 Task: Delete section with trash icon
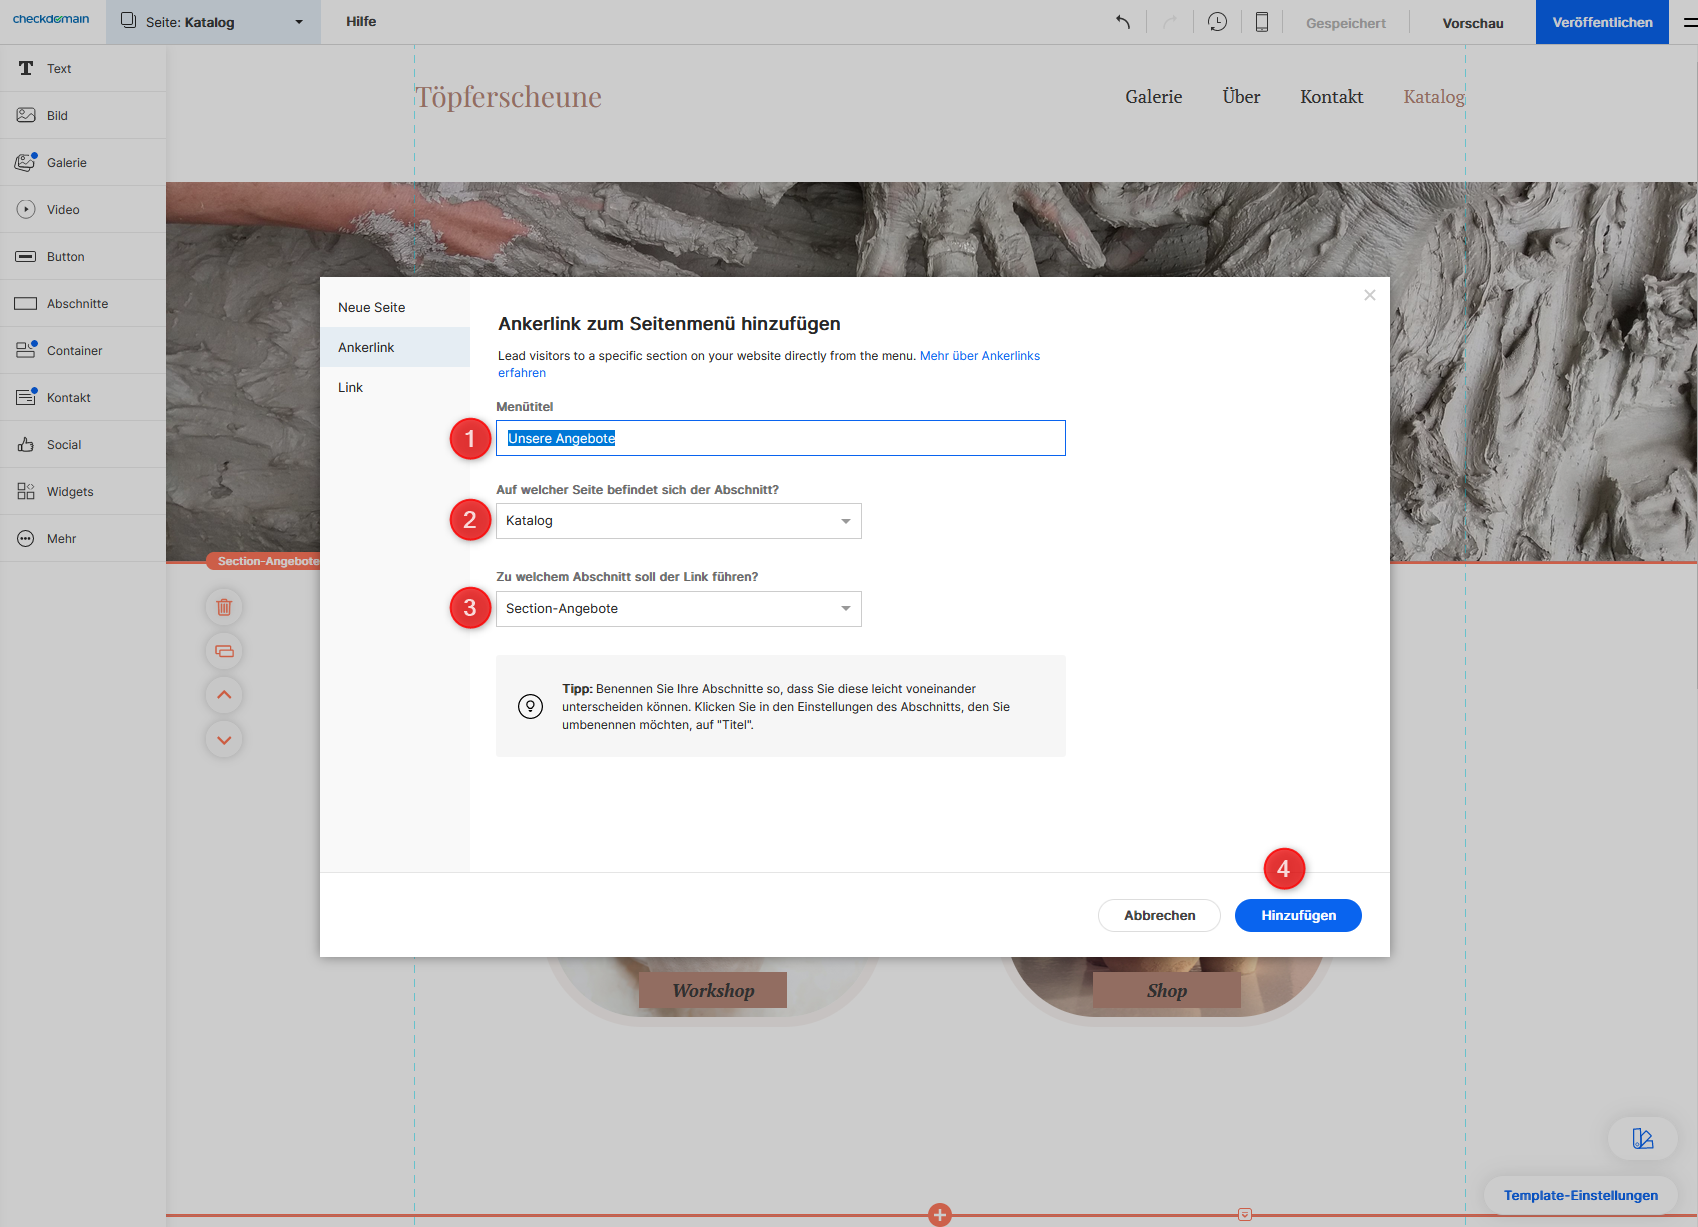(224, 607)
